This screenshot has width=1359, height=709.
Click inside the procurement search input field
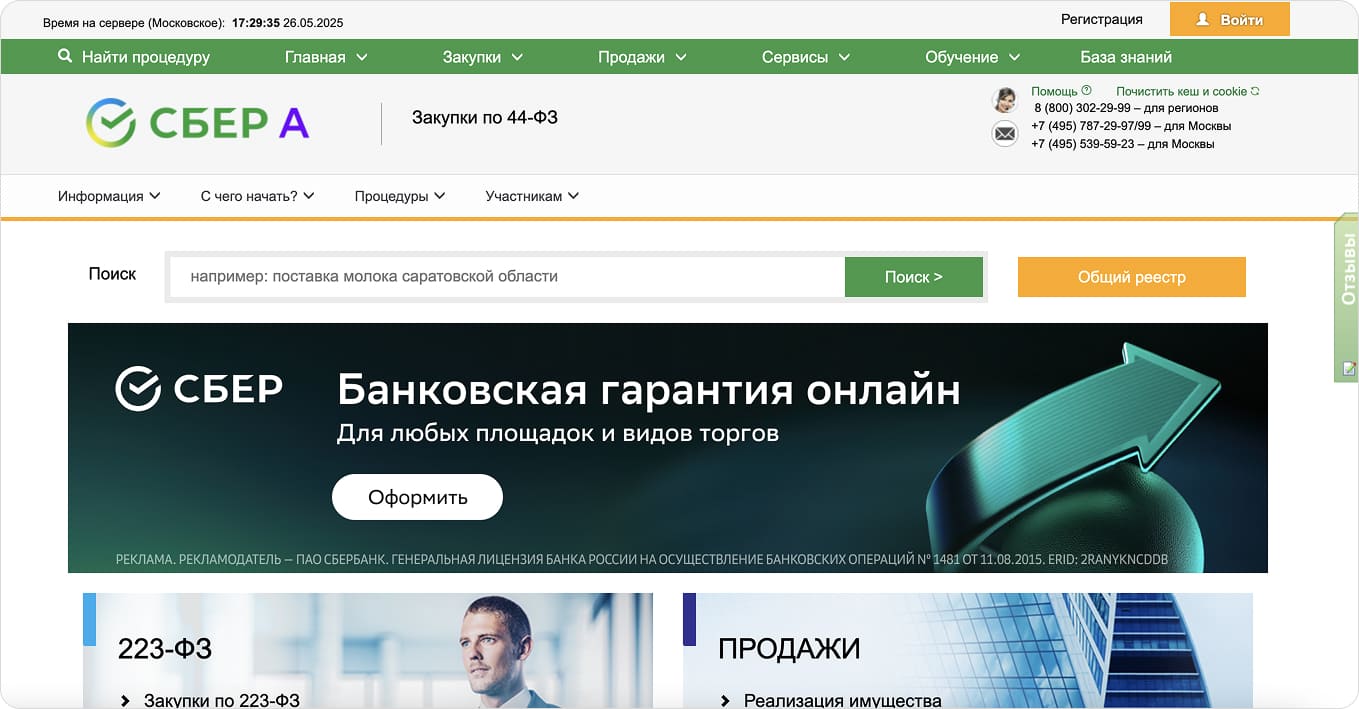click(500, 277)
